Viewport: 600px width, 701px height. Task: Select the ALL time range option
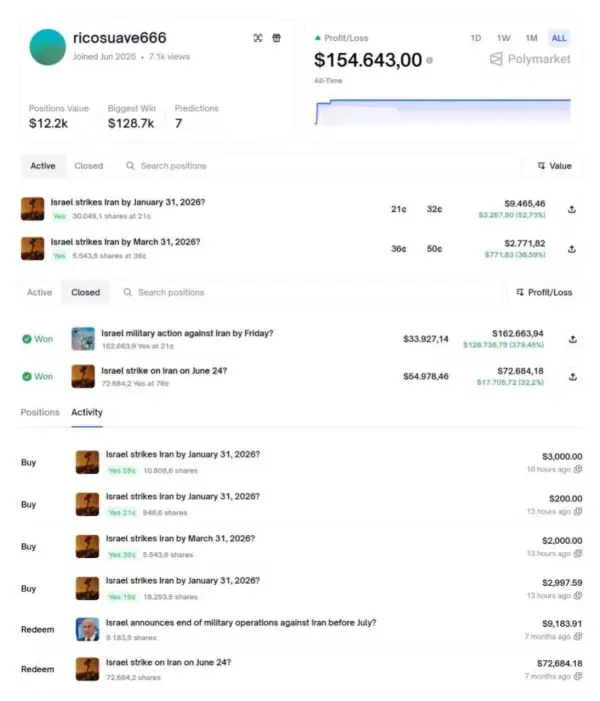pos(559,38)
